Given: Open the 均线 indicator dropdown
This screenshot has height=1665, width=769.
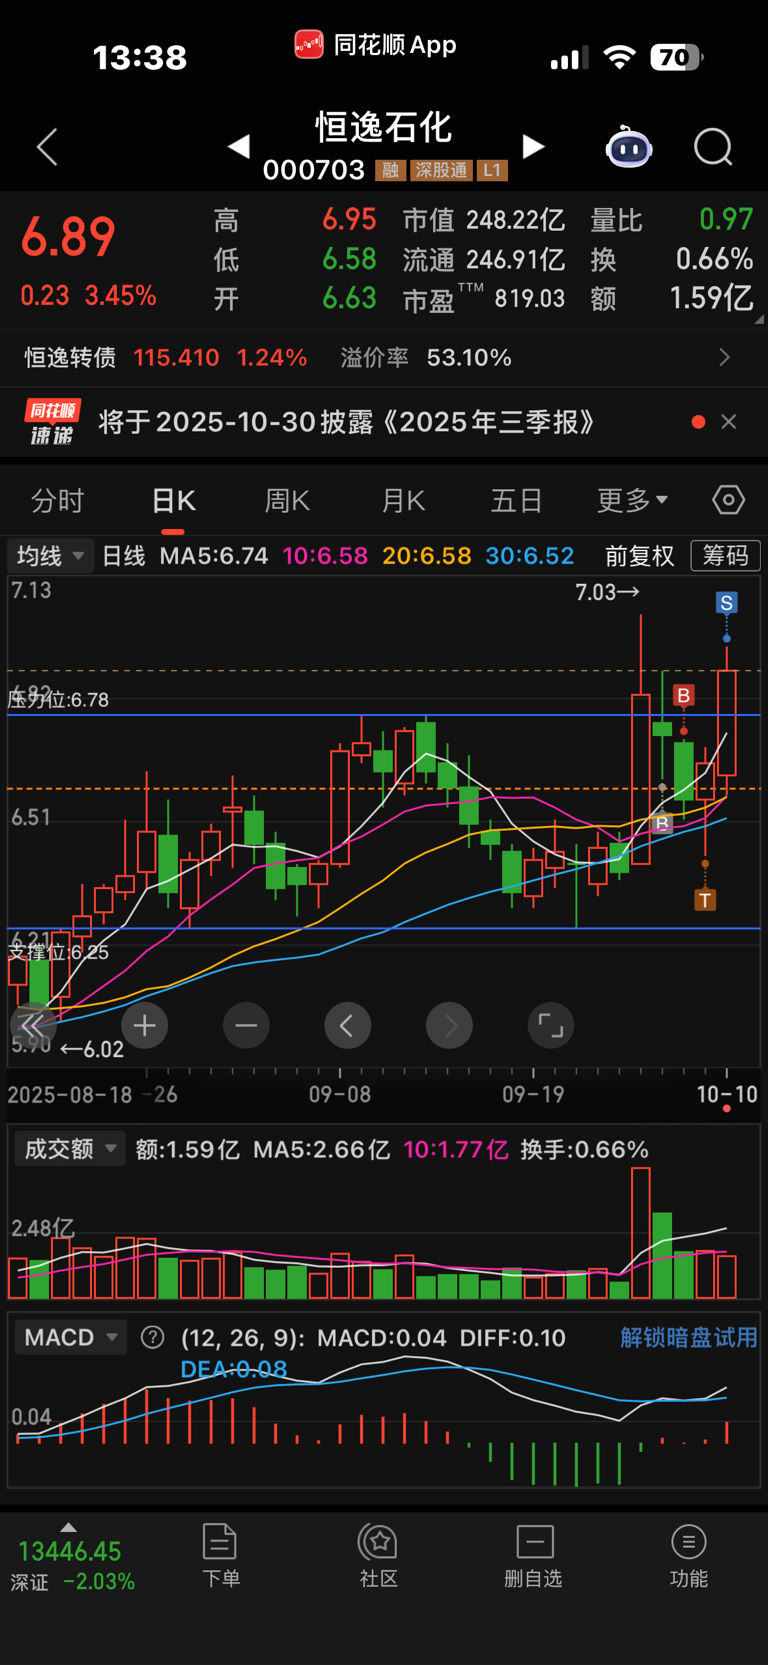Looking at the screenshot, I should (49, 555).
